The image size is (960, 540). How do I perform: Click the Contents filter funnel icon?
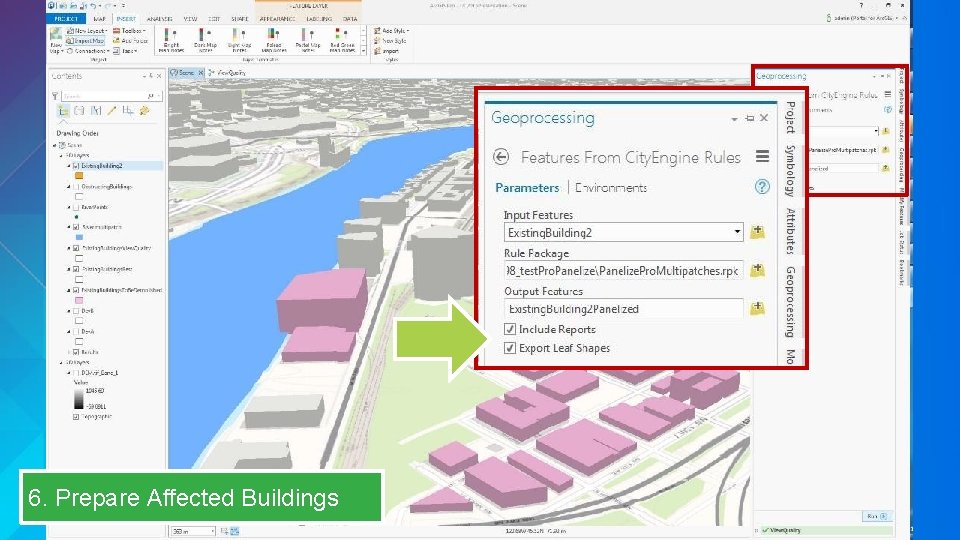[54, 96]
